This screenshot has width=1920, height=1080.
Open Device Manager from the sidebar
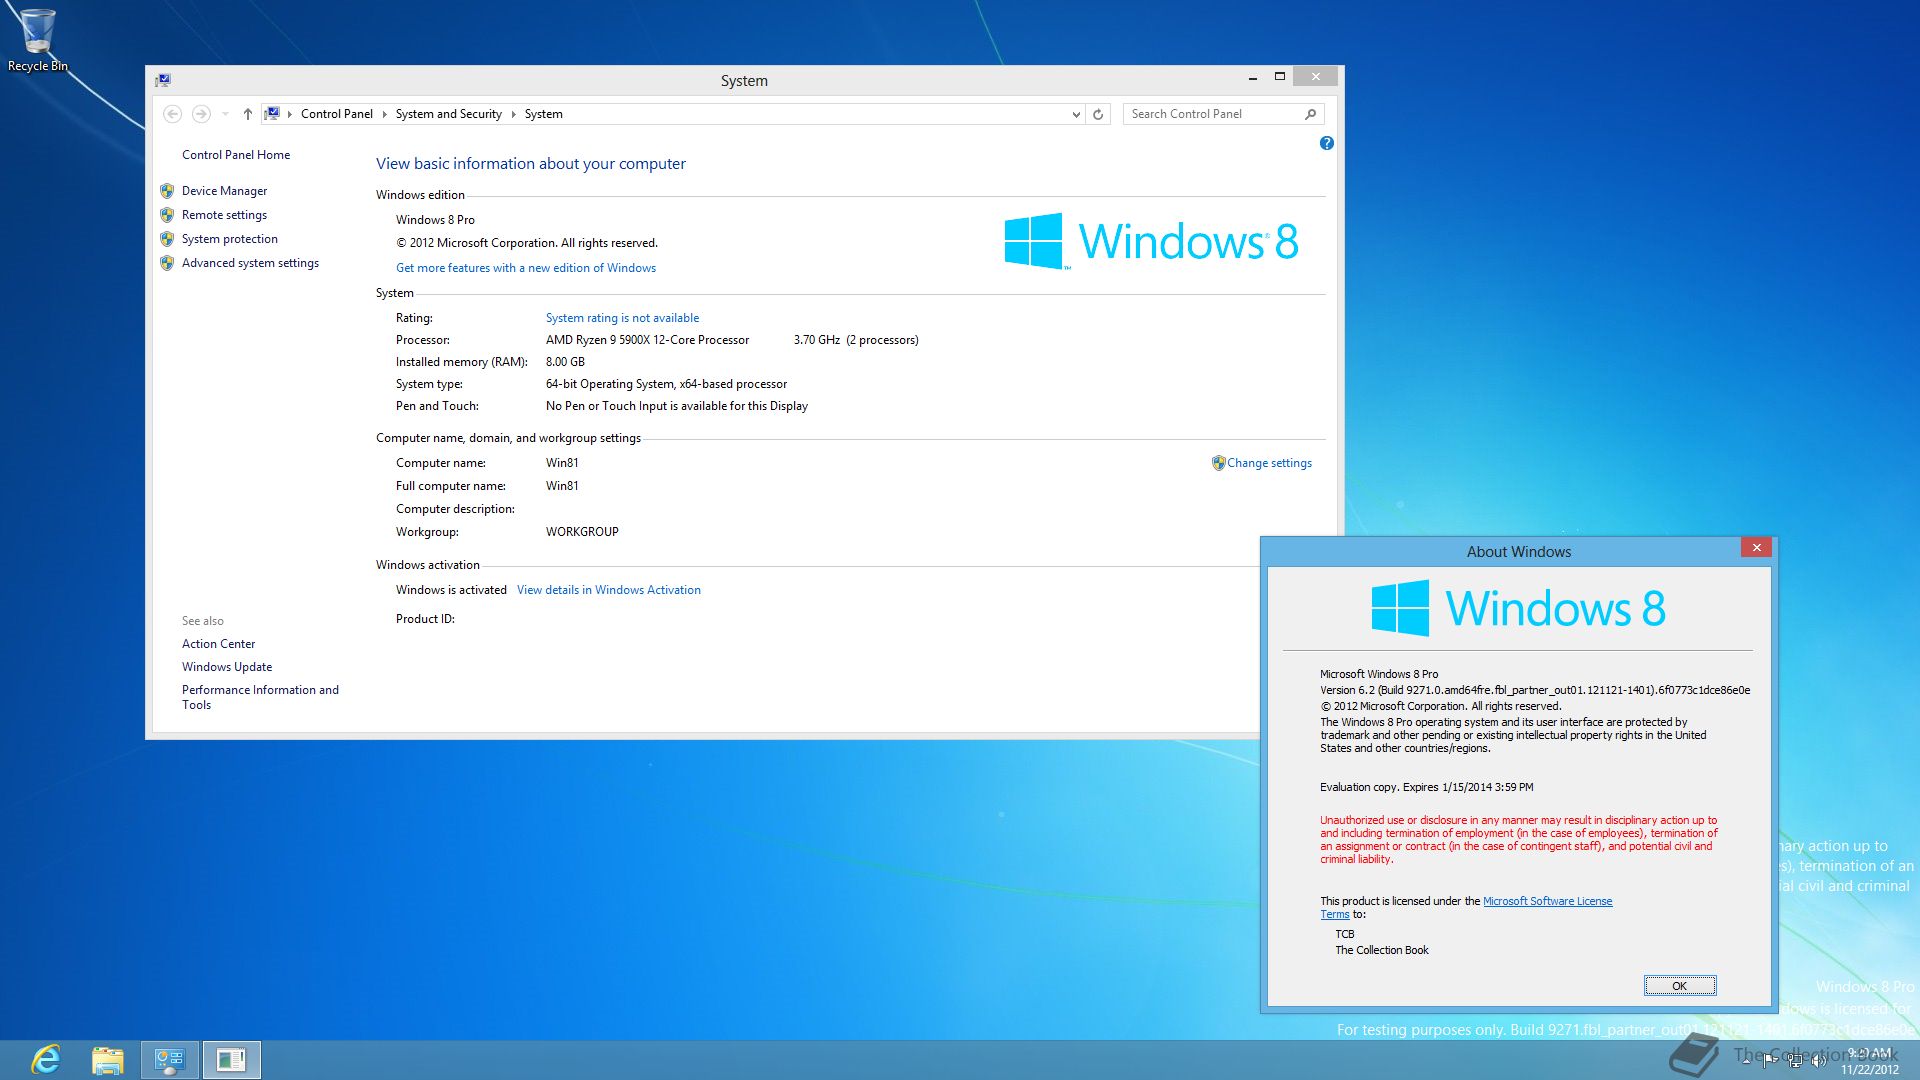tap(225, 191)
